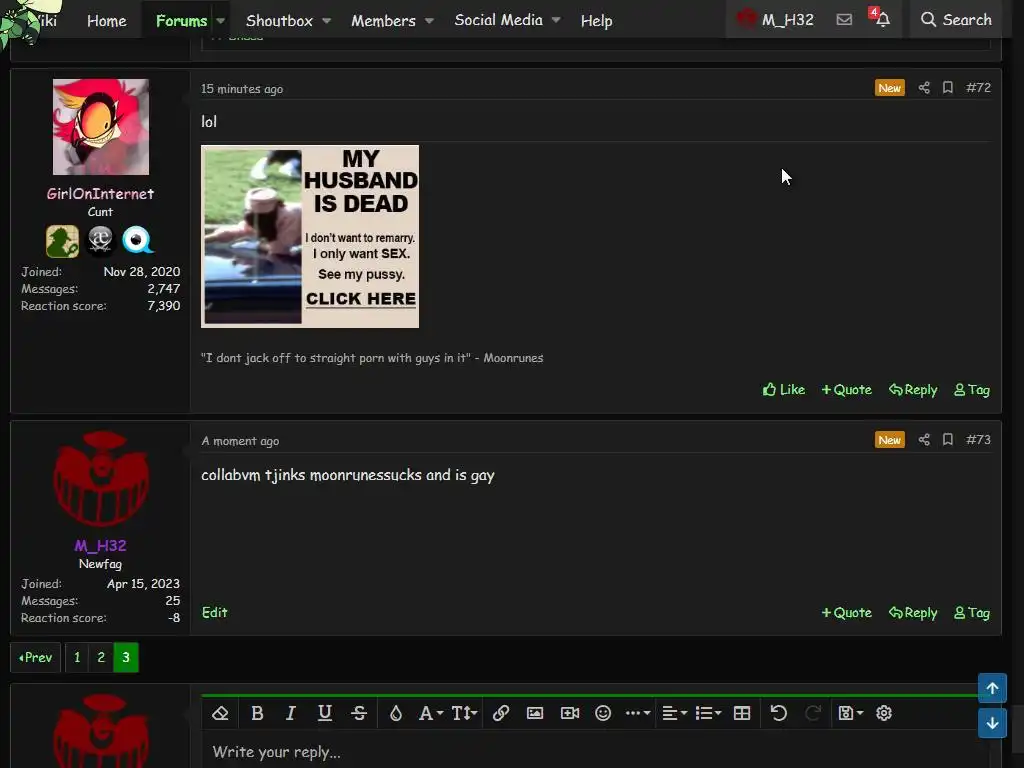The image size is (1024, 768).
Task: Jump to top with the up arrow button
Action: (992, 688)
